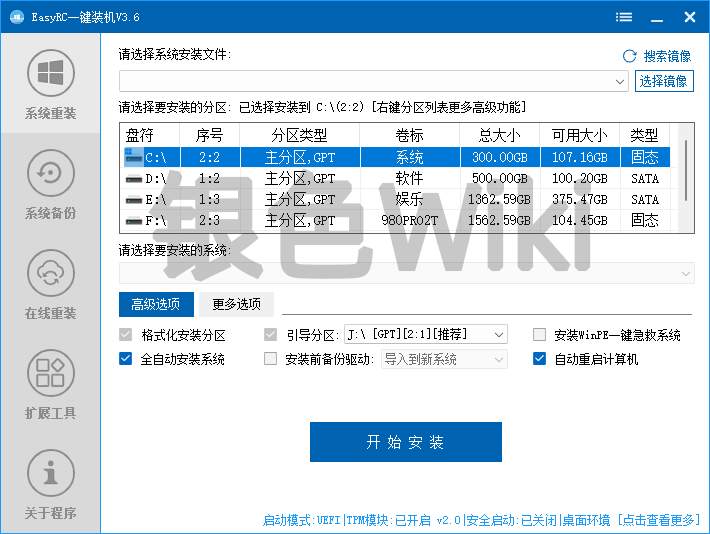Open the 扩展工具 sidebar icon
This screenshot has width=710, height=534.
pyautogui.click(x=50, y=372)
